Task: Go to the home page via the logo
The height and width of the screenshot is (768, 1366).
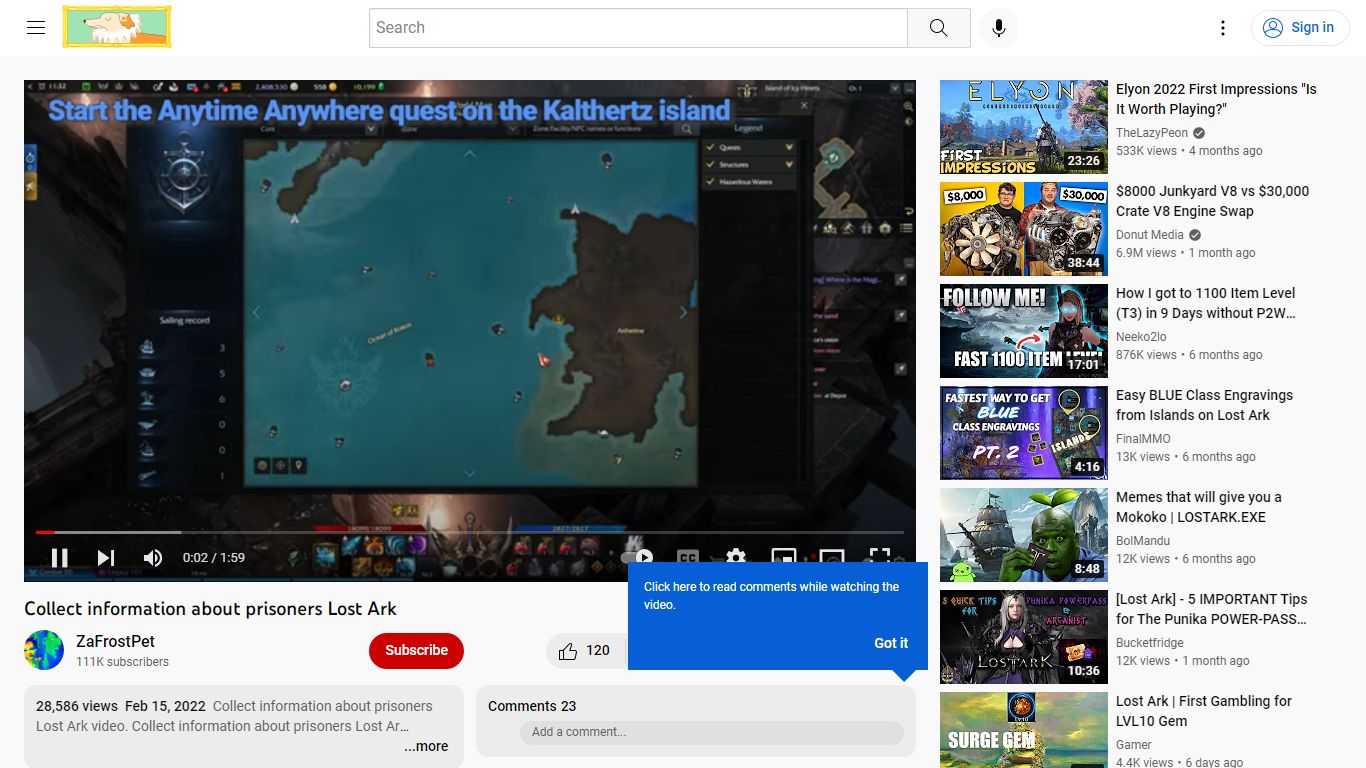Action: (x=117, y=27)
